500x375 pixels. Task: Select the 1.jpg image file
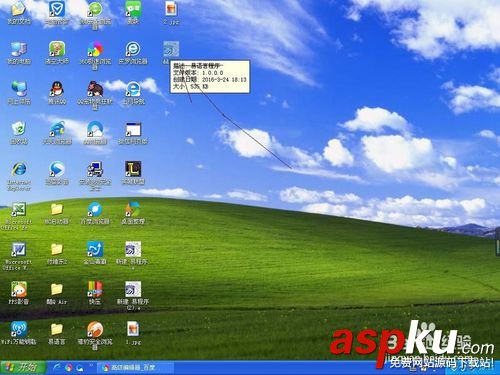(x=133, y=333)
